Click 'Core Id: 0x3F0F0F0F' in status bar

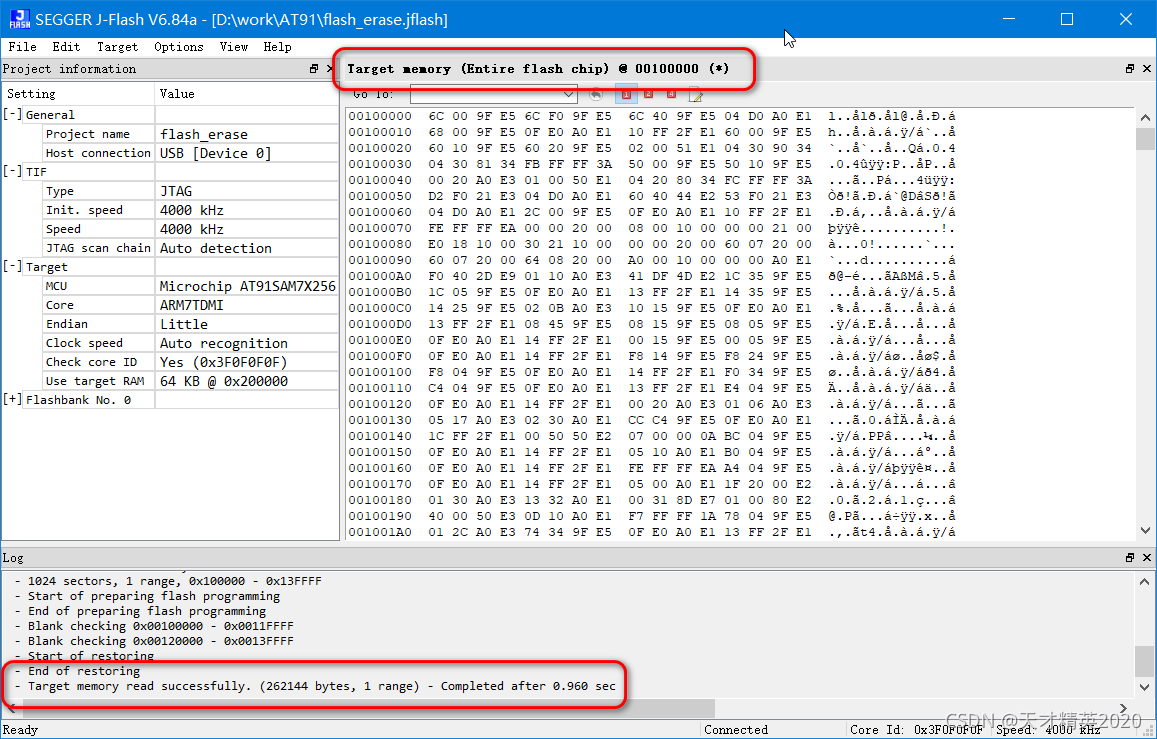(x=916, y=729)
